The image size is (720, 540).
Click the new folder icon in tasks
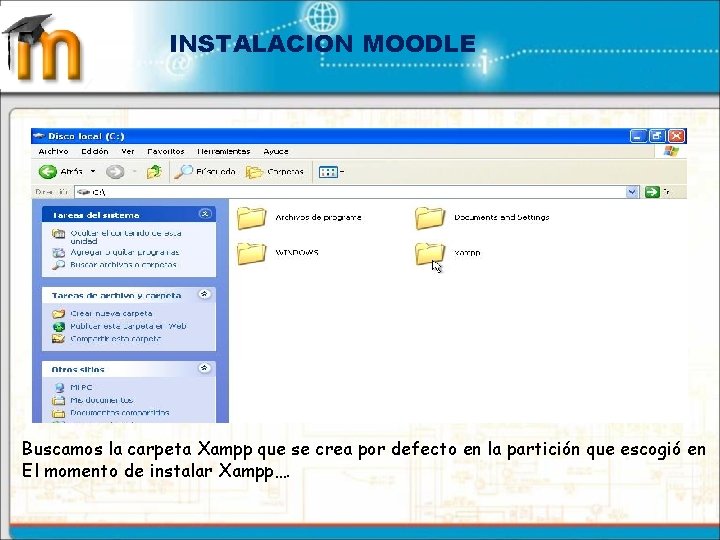coord(58,314)
